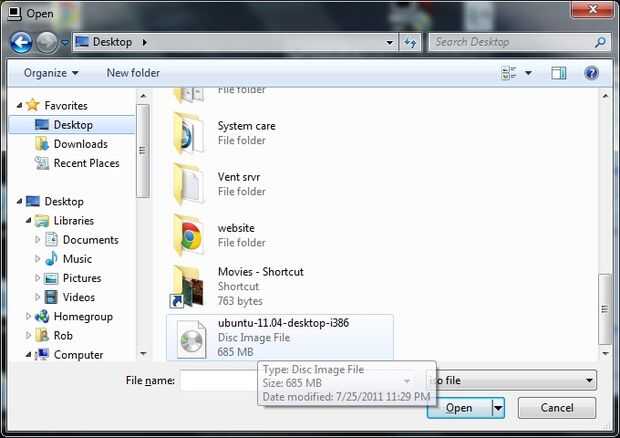Click the arrow after Desktop in address bar

[145, 42]
